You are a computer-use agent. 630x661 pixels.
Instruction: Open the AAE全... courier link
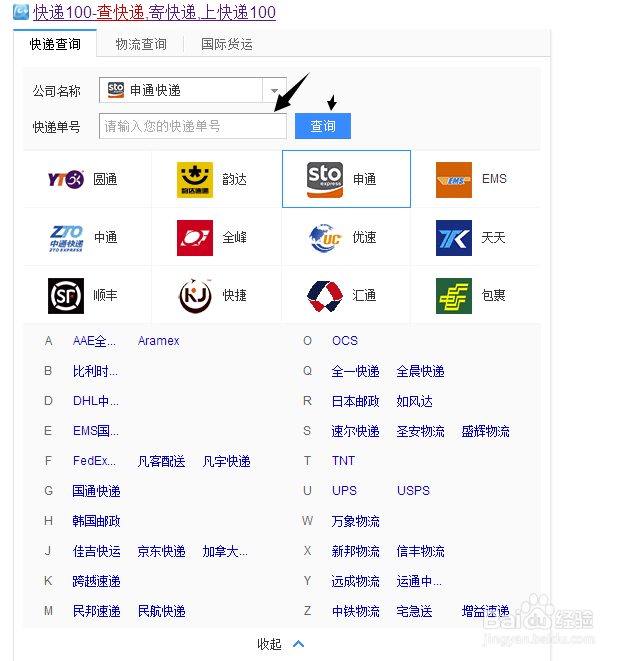click(x=94, y=341)
